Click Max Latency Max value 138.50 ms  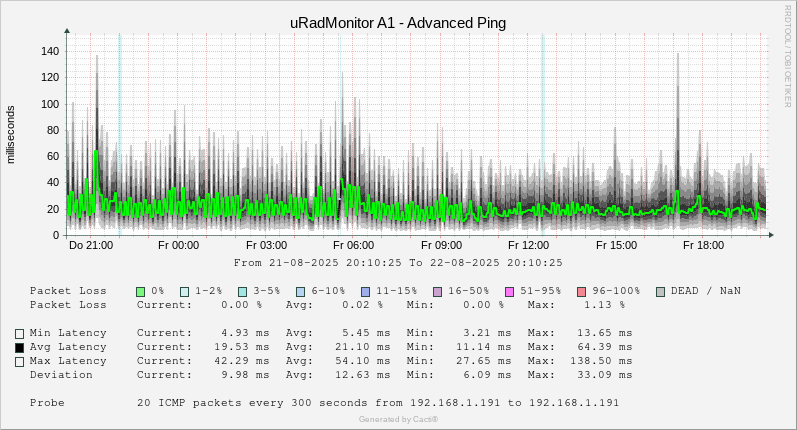click(601, 361)
